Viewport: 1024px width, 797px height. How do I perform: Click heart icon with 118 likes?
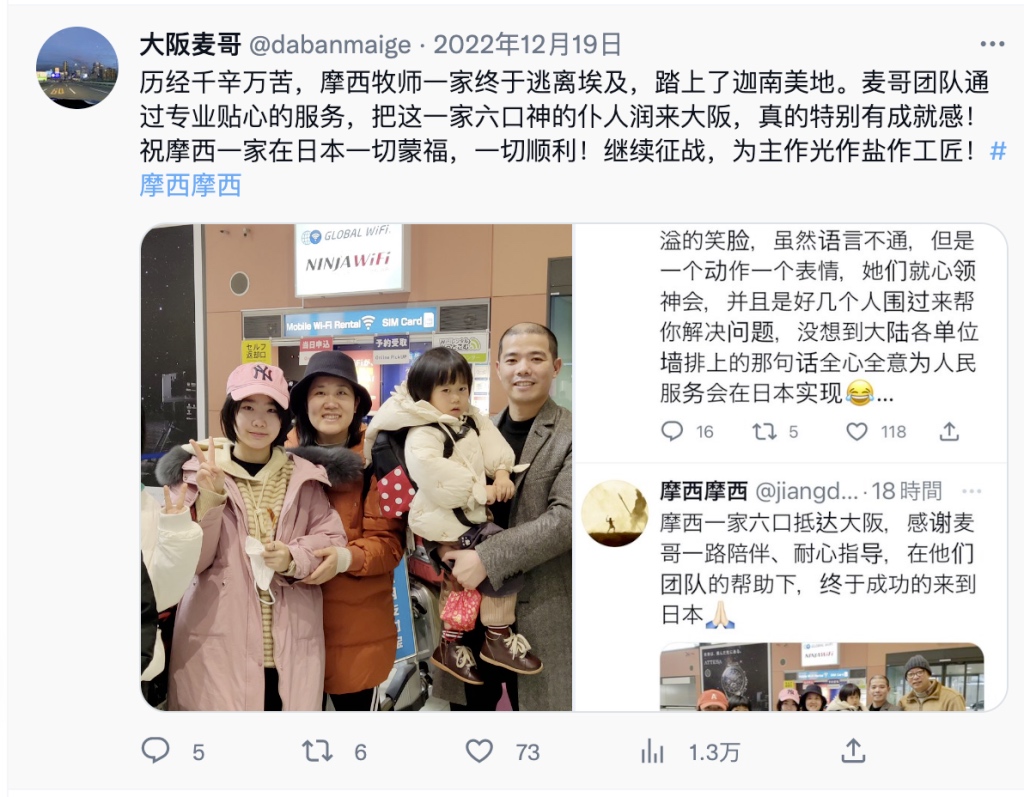(856, 431)
